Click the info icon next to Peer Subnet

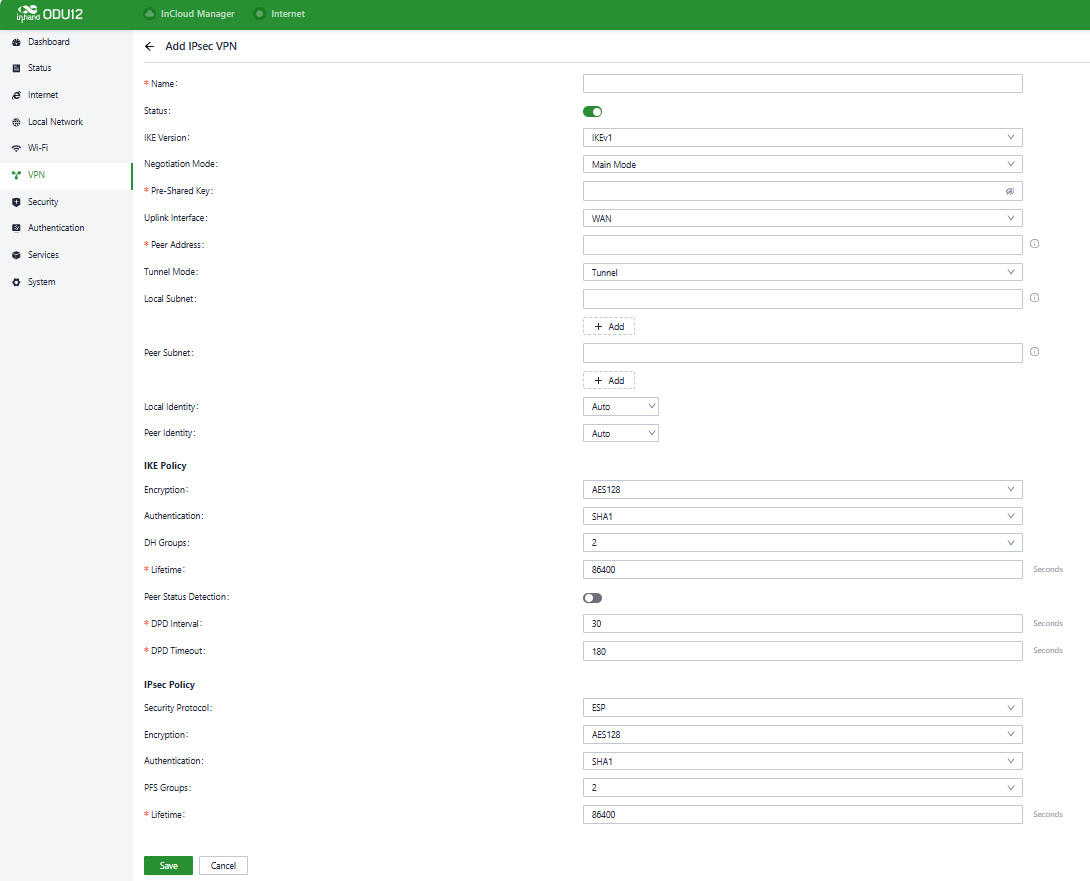[1034, 352]
